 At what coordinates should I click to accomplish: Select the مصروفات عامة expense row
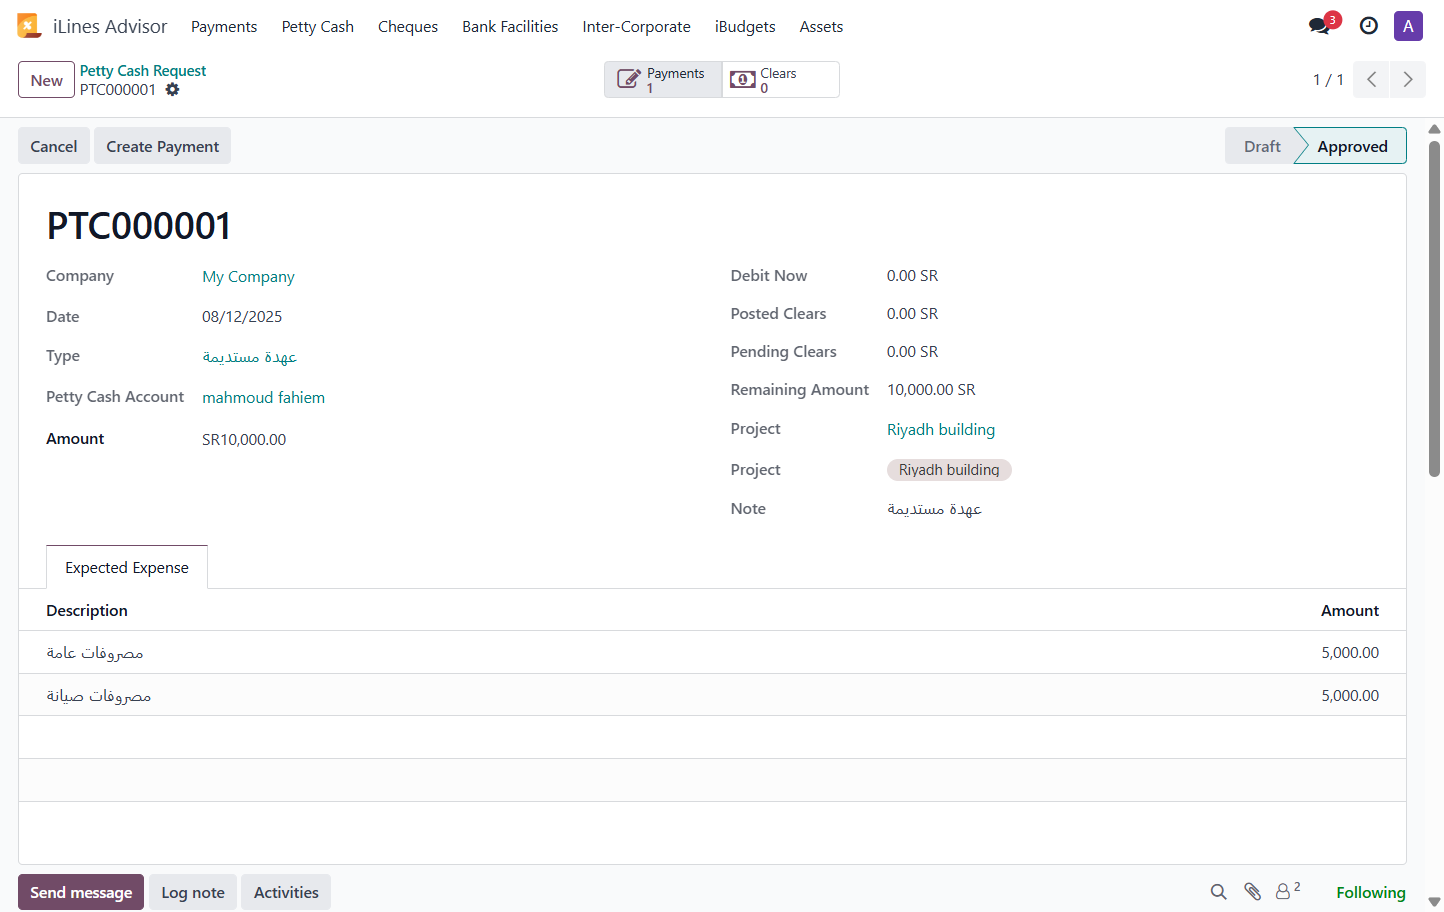click(x=712, y=653)
